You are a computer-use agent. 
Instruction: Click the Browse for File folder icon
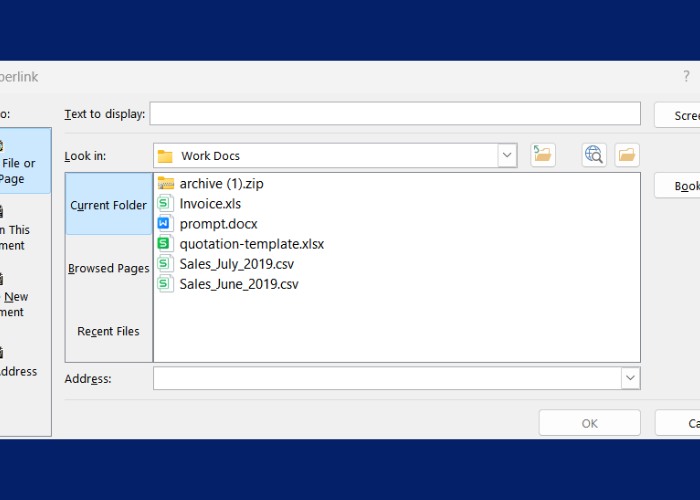coord(627,155)
